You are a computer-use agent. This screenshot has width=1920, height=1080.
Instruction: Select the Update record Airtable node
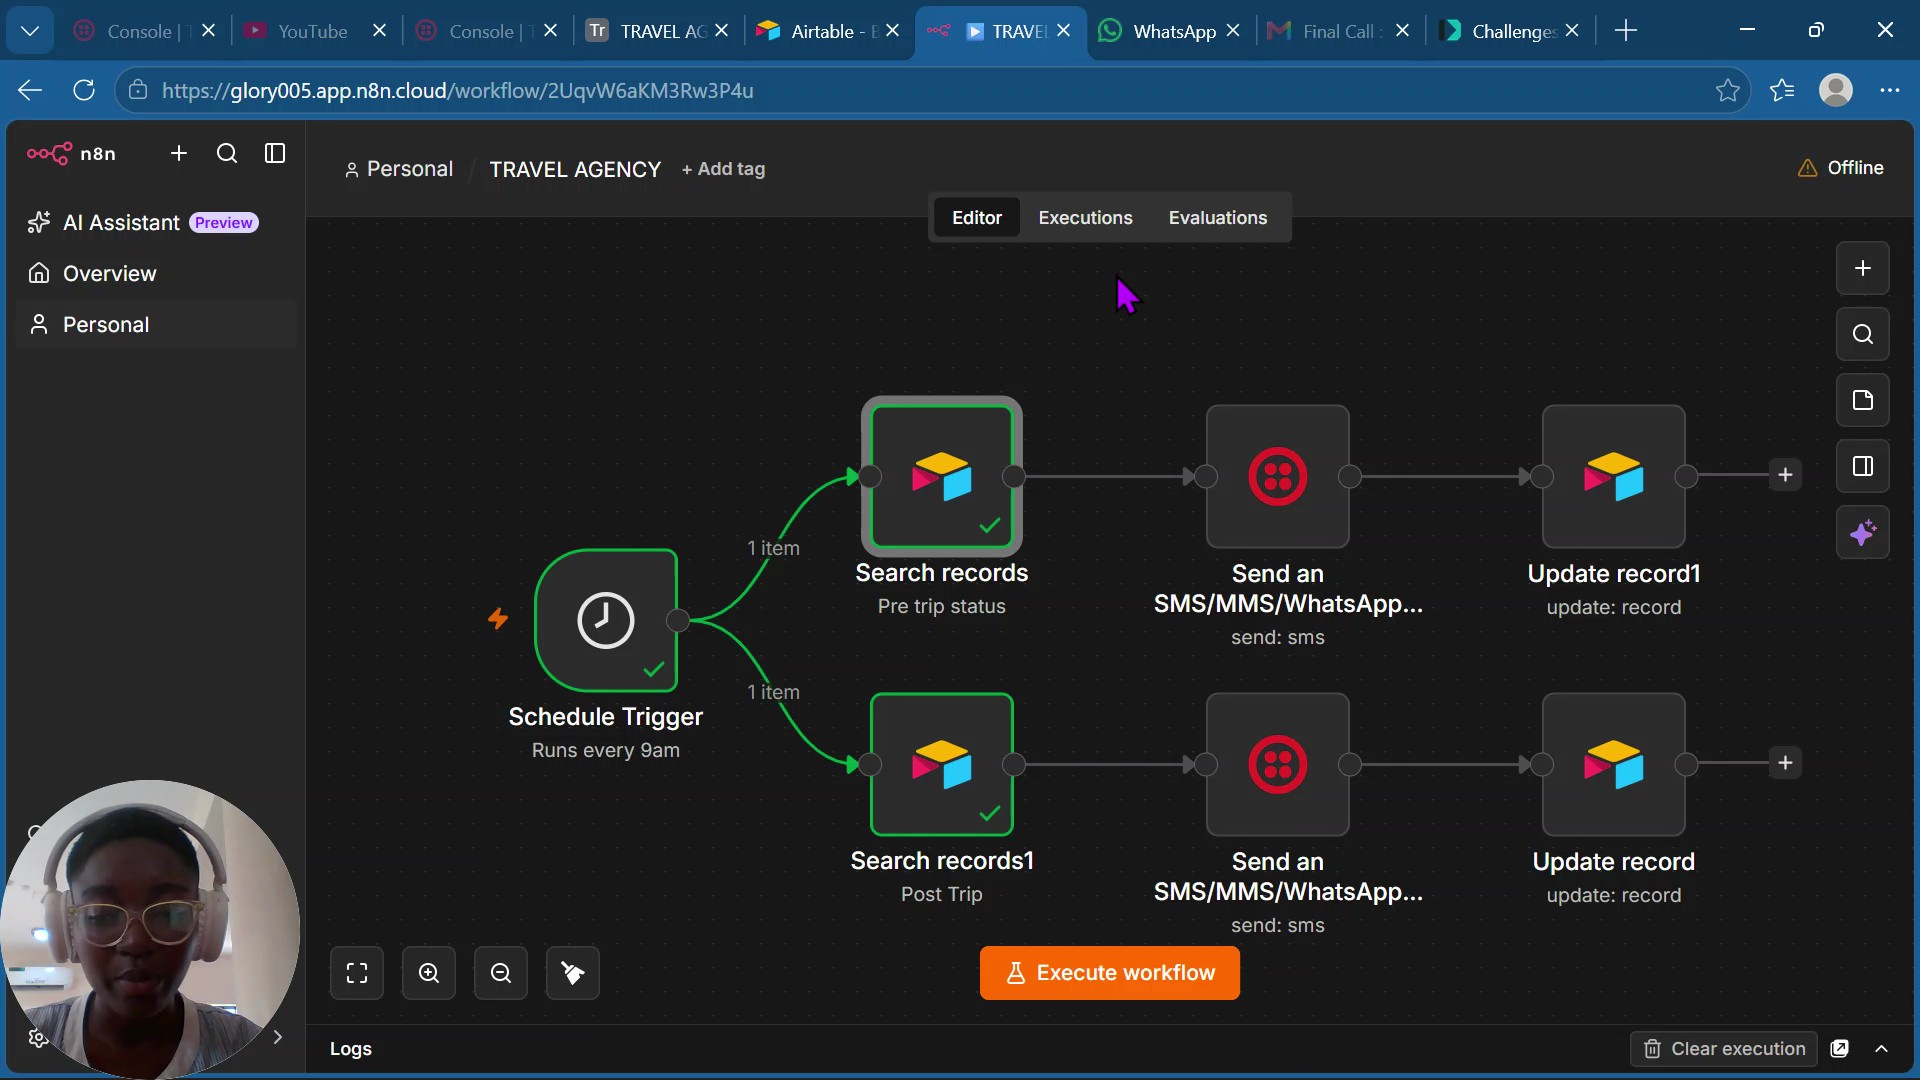pos(1613,764)
